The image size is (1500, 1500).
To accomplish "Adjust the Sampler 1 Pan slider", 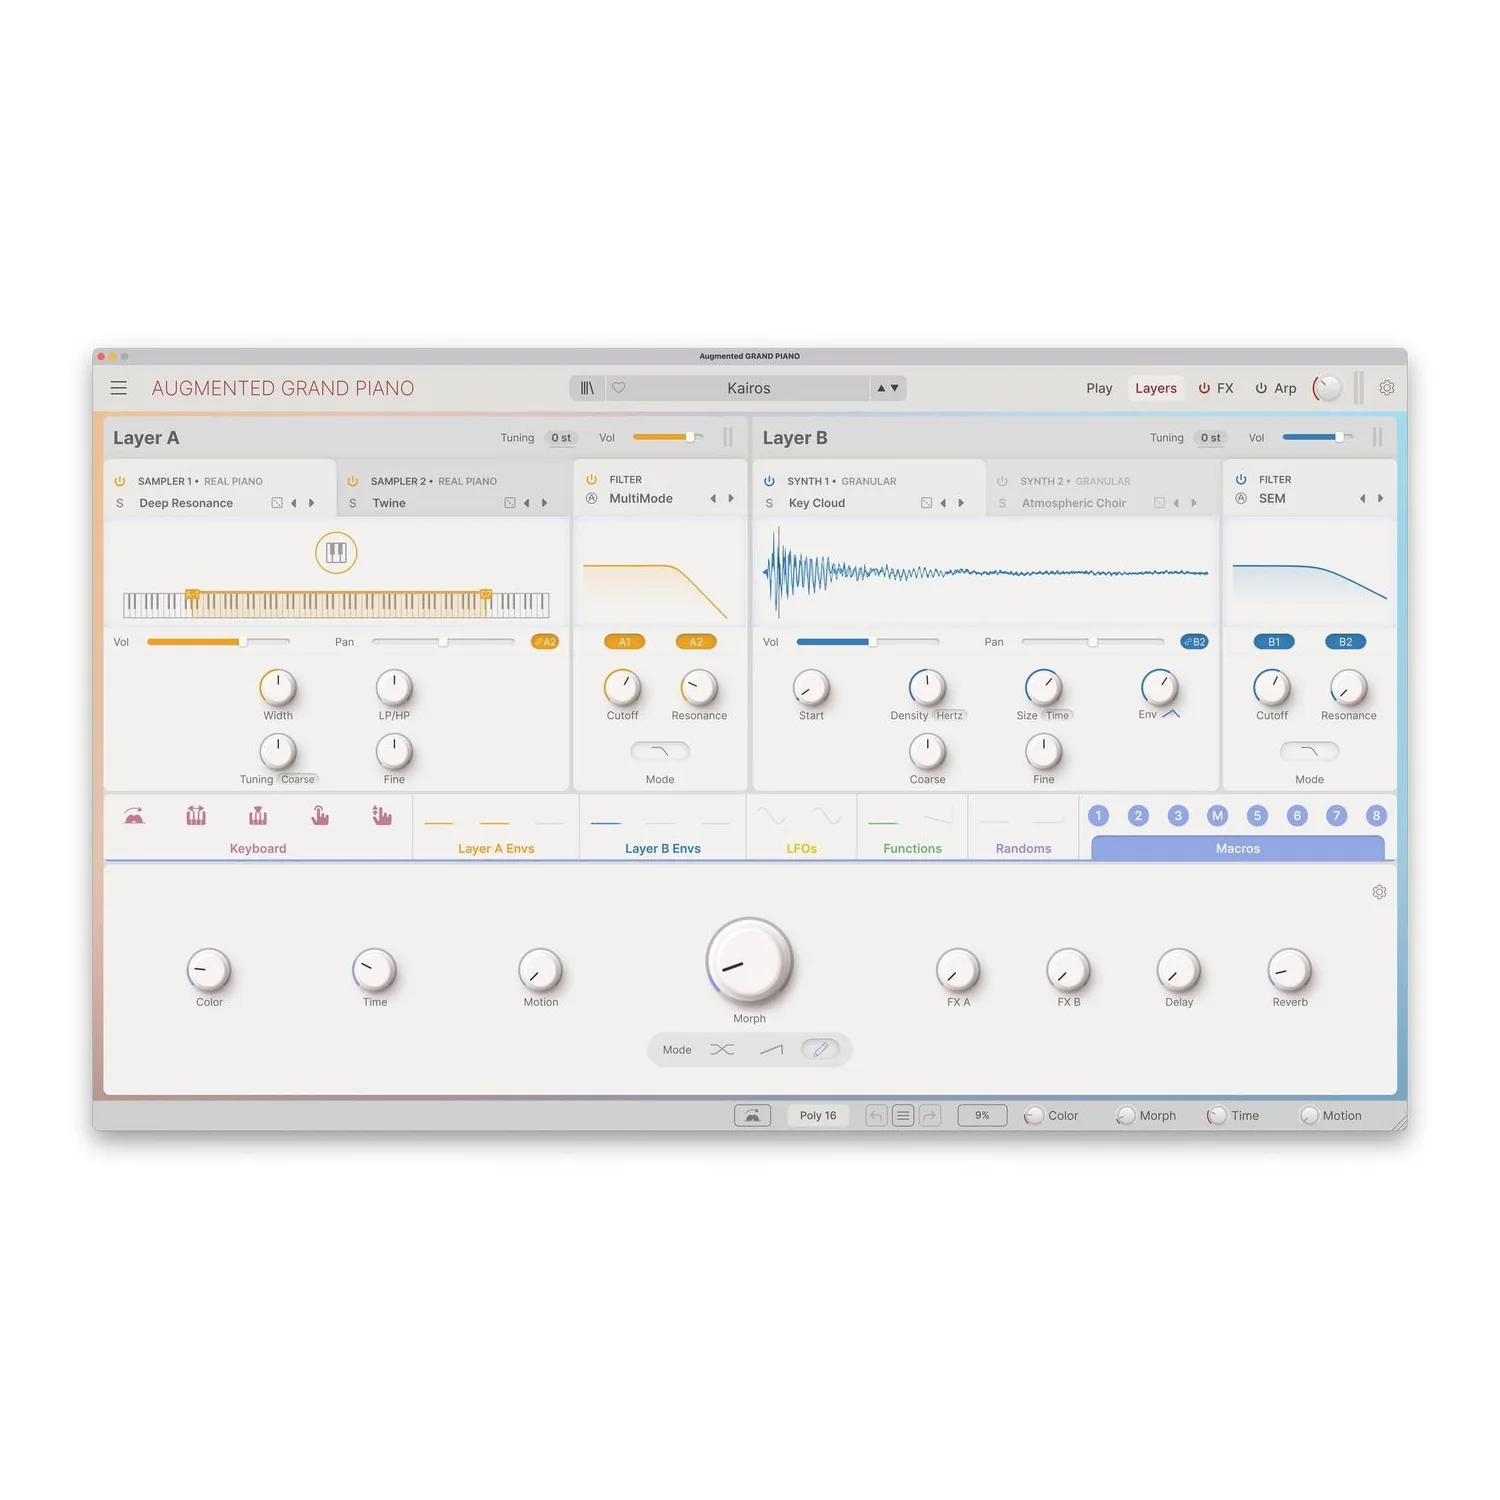I will (443, 642).
